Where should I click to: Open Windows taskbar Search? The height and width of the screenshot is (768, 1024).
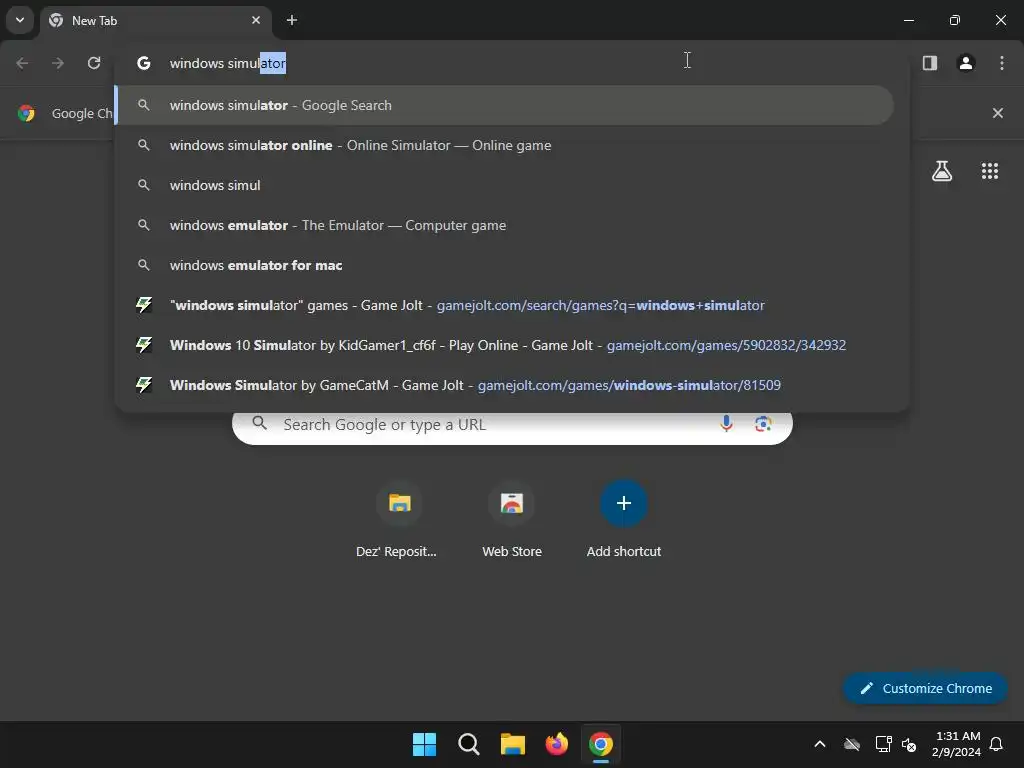click(469, 744)
